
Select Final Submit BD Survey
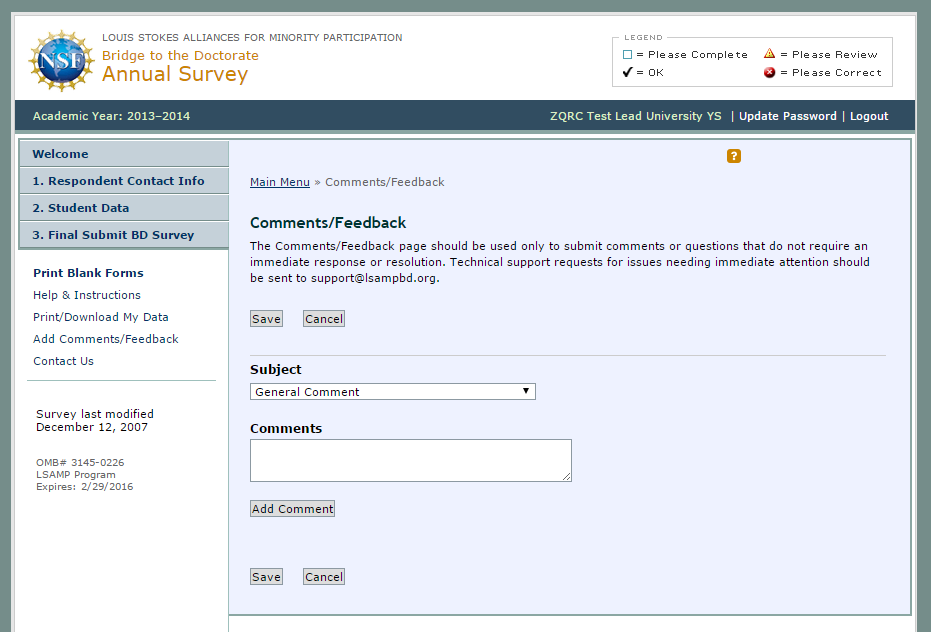tap(113, 235)
